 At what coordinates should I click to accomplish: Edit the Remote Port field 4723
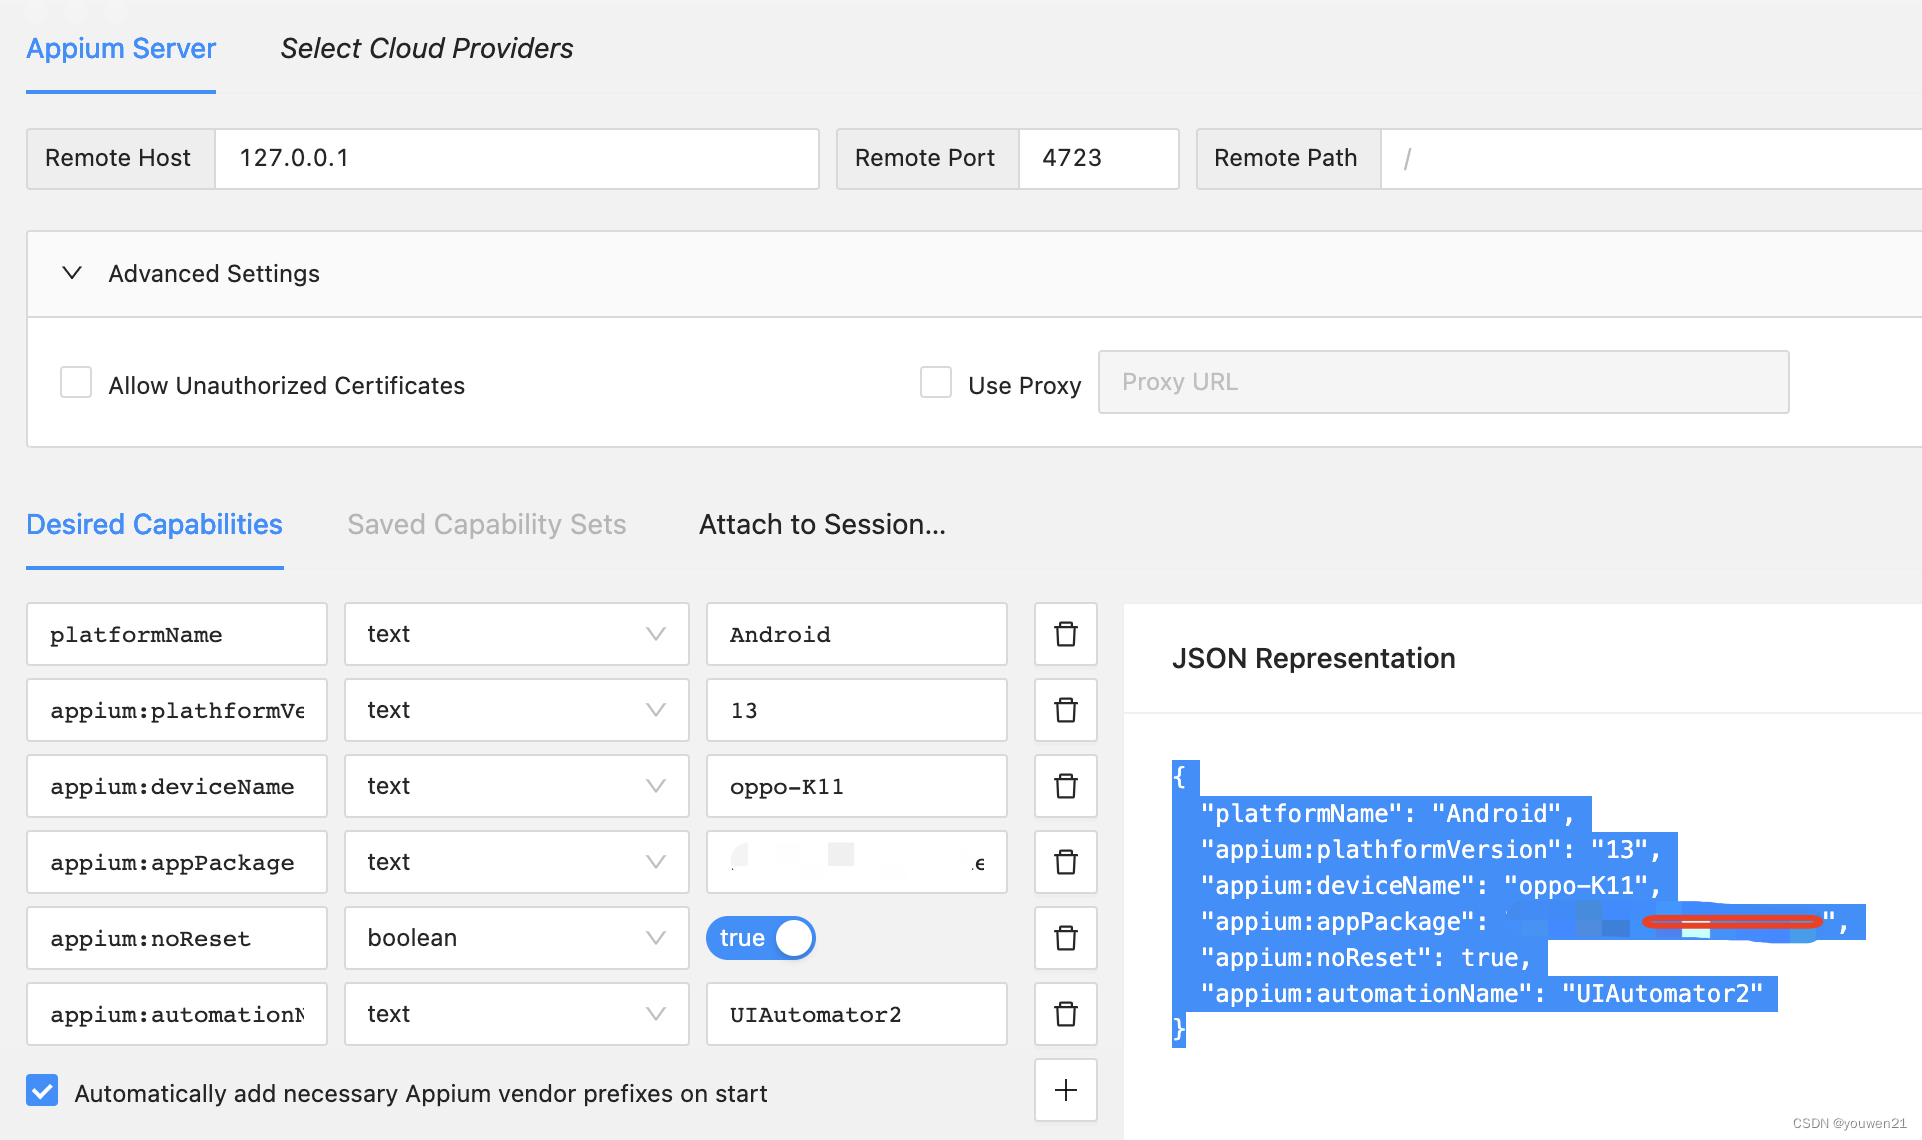[x=1098, y=158]
